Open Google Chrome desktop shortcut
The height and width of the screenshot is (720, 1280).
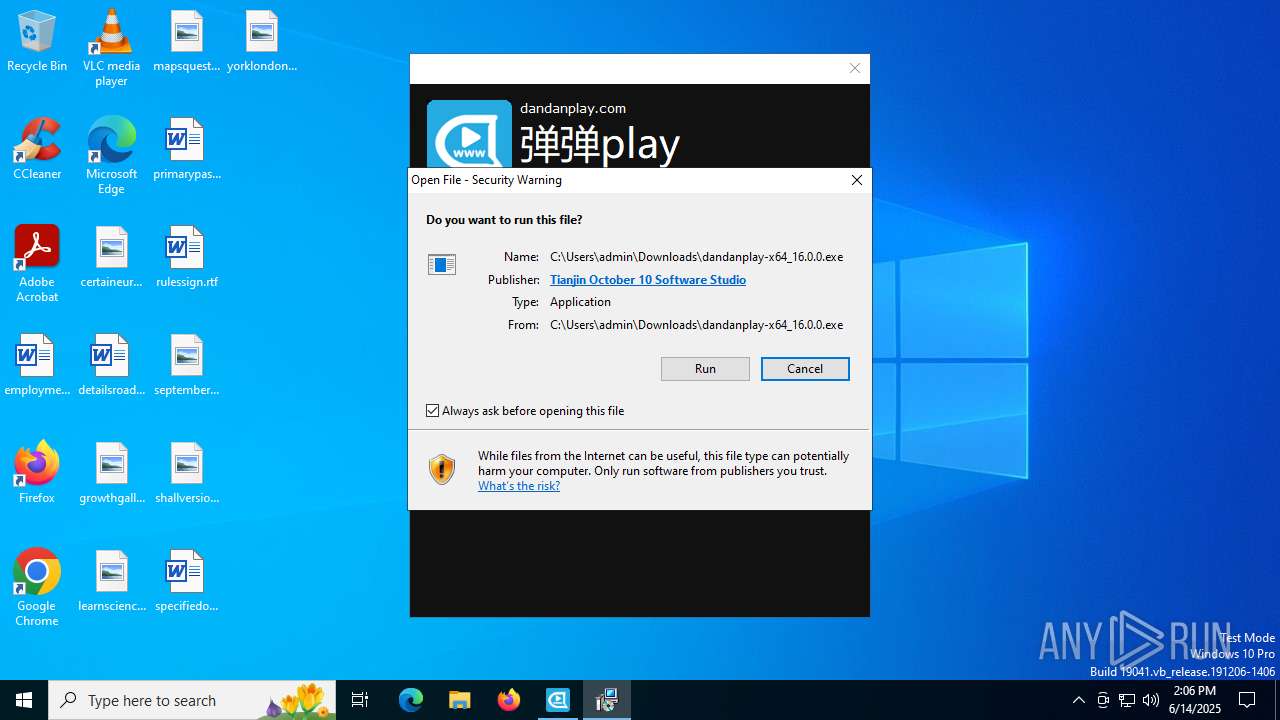coord(37,588)
